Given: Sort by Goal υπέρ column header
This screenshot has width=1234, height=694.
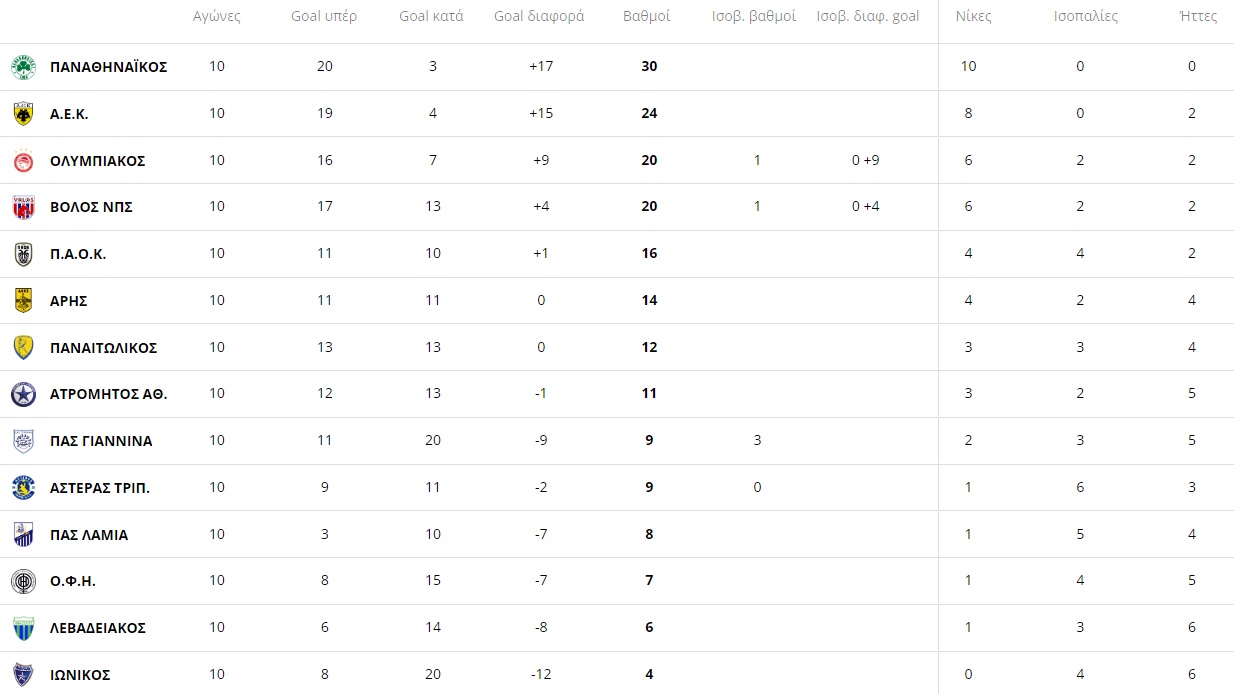Looking at the screenshot, I should click(x=324, y=16).
